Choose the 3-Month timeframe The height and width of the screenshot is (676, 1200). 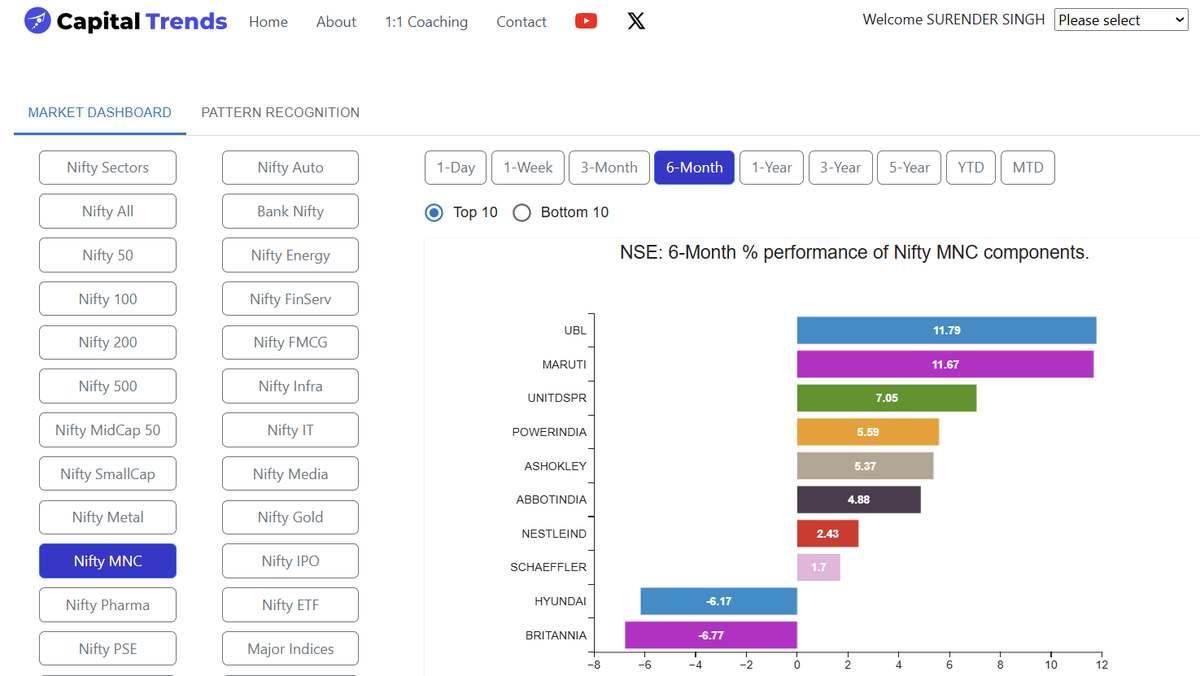click(x=609, y=168)
